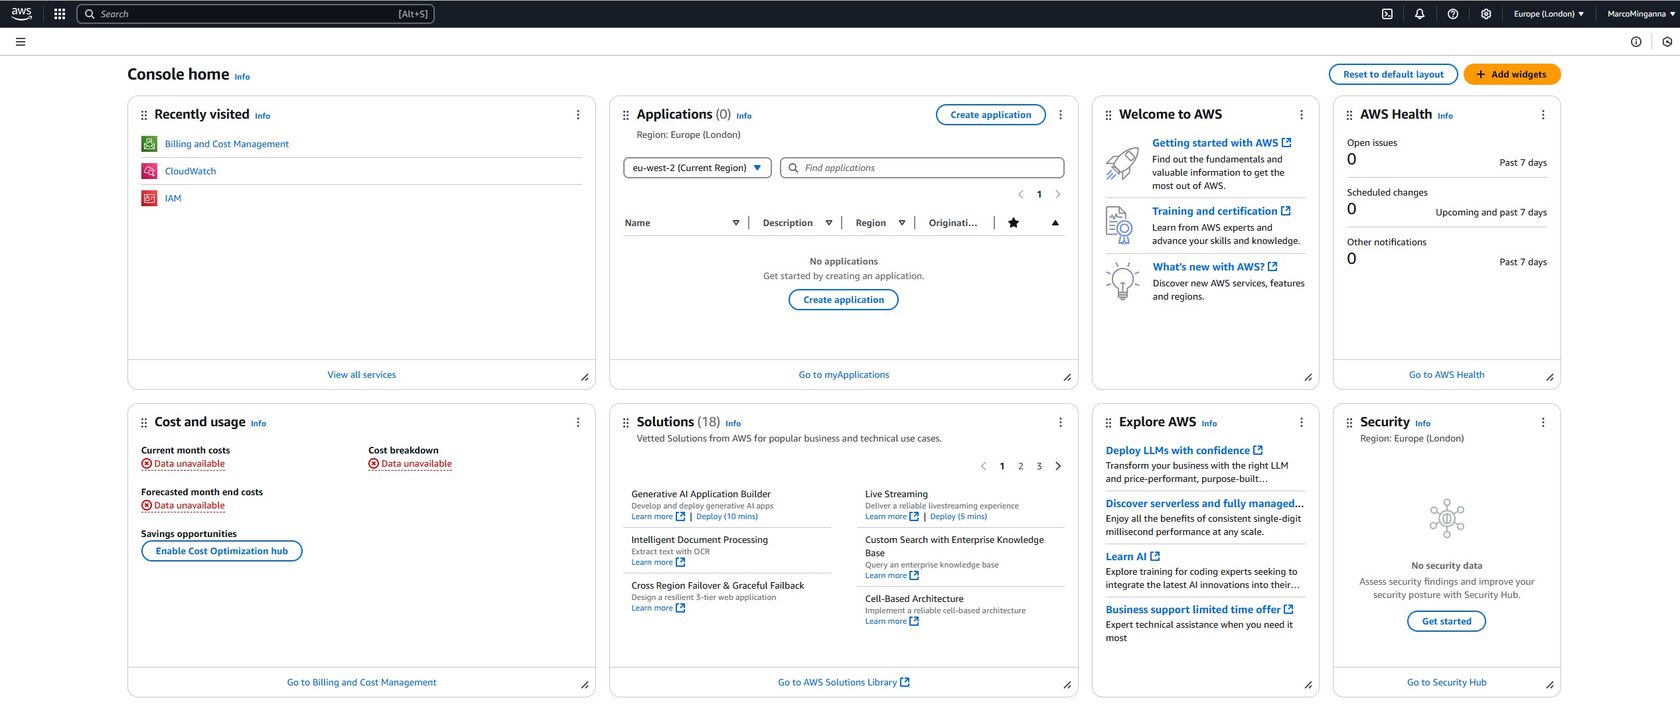Screen dimensions: 1680x710
Task: Click the Recently visited widget resize corner
Action: pyautogui.click(x=585, y=377)
